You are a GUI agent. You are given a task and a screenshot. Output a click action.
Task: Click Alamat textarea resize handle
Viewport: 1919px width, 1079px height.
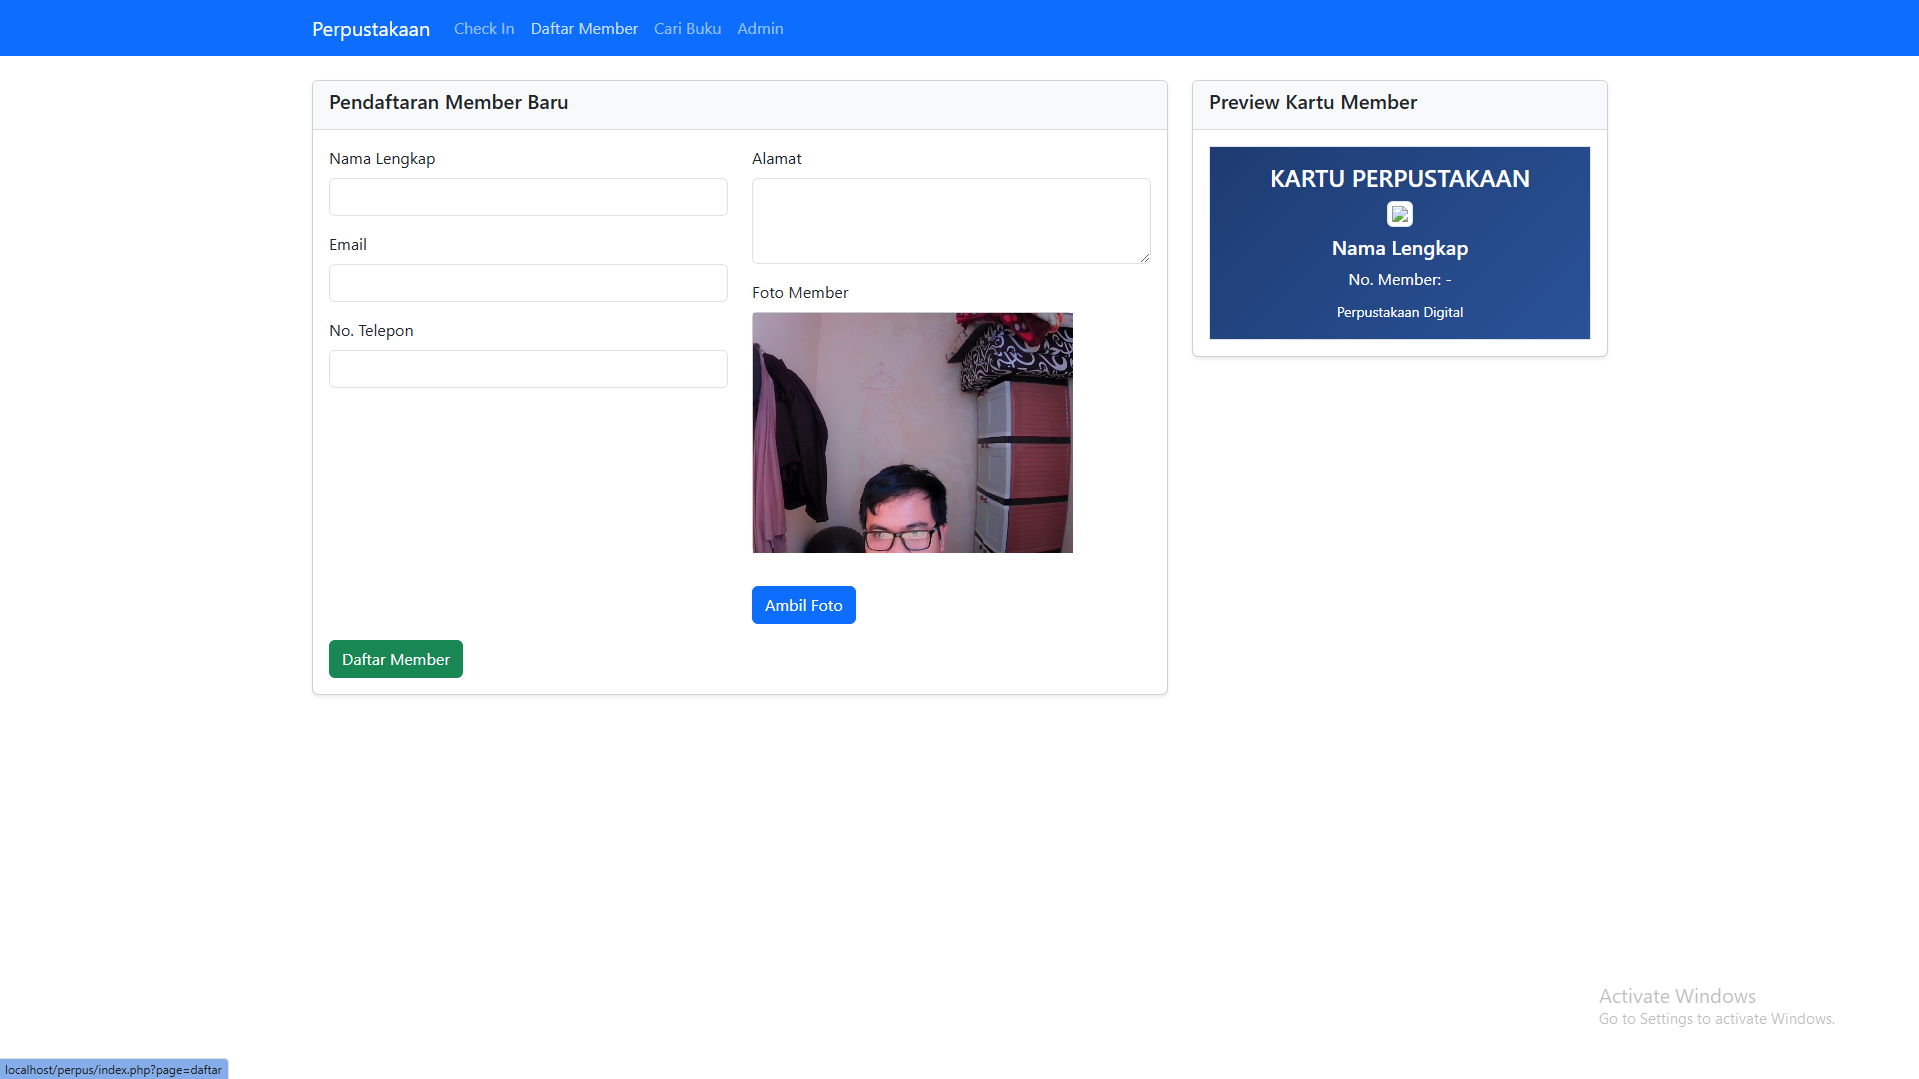click(1145, 258)
